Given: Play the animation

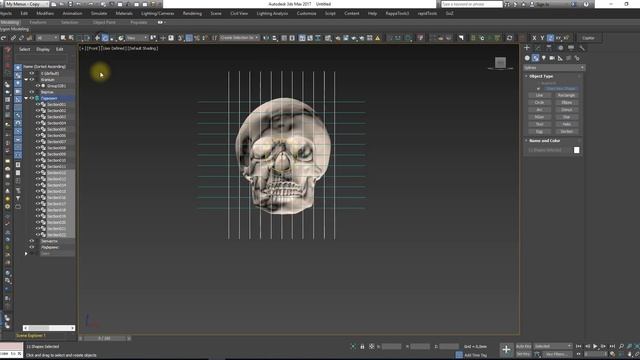Looking at the screenshot, I should click(595, 346).
